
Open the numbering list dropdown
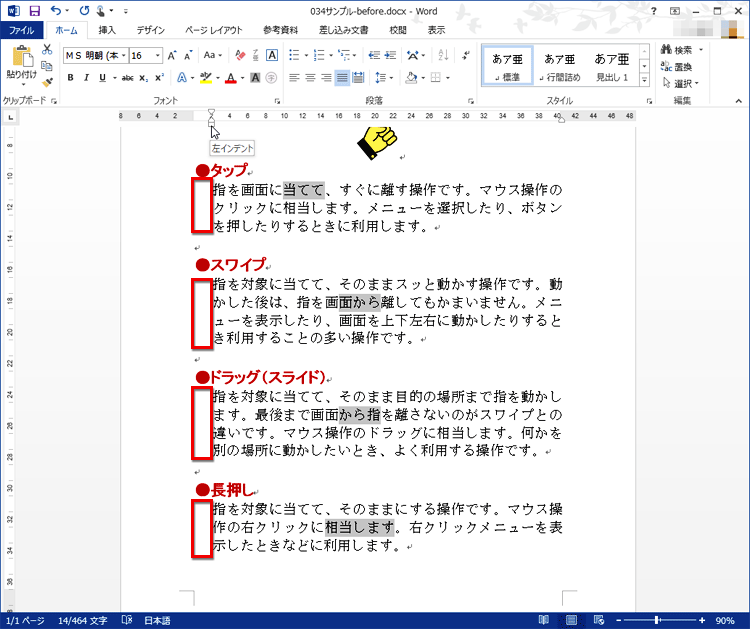(331, 55)
